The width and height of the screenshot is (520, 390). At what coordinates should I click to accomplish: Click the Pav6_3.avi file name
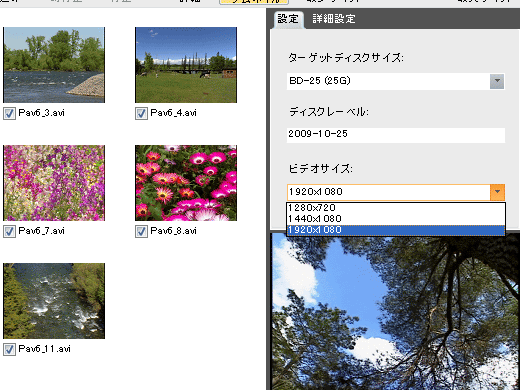pos(41,113)
